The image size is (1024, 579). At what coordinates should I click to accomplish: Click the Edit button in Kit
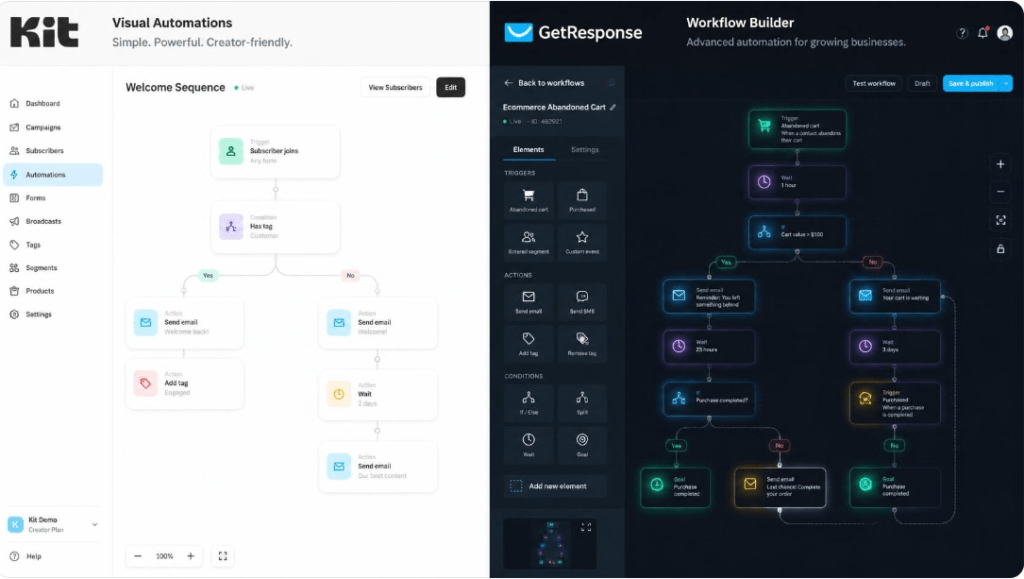click(451, 87)
